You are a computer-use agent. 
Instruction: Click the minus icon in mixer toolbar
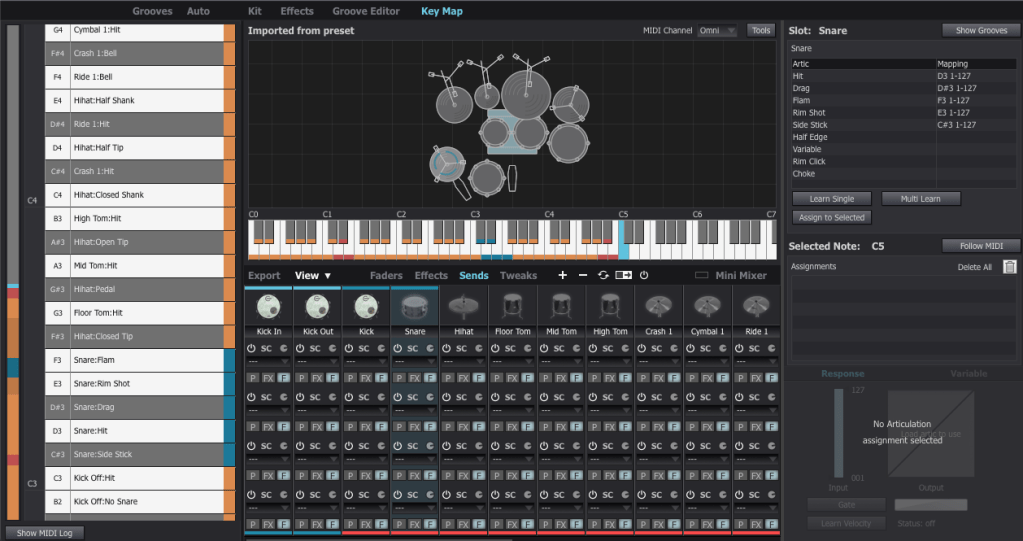tap(583, 275)
